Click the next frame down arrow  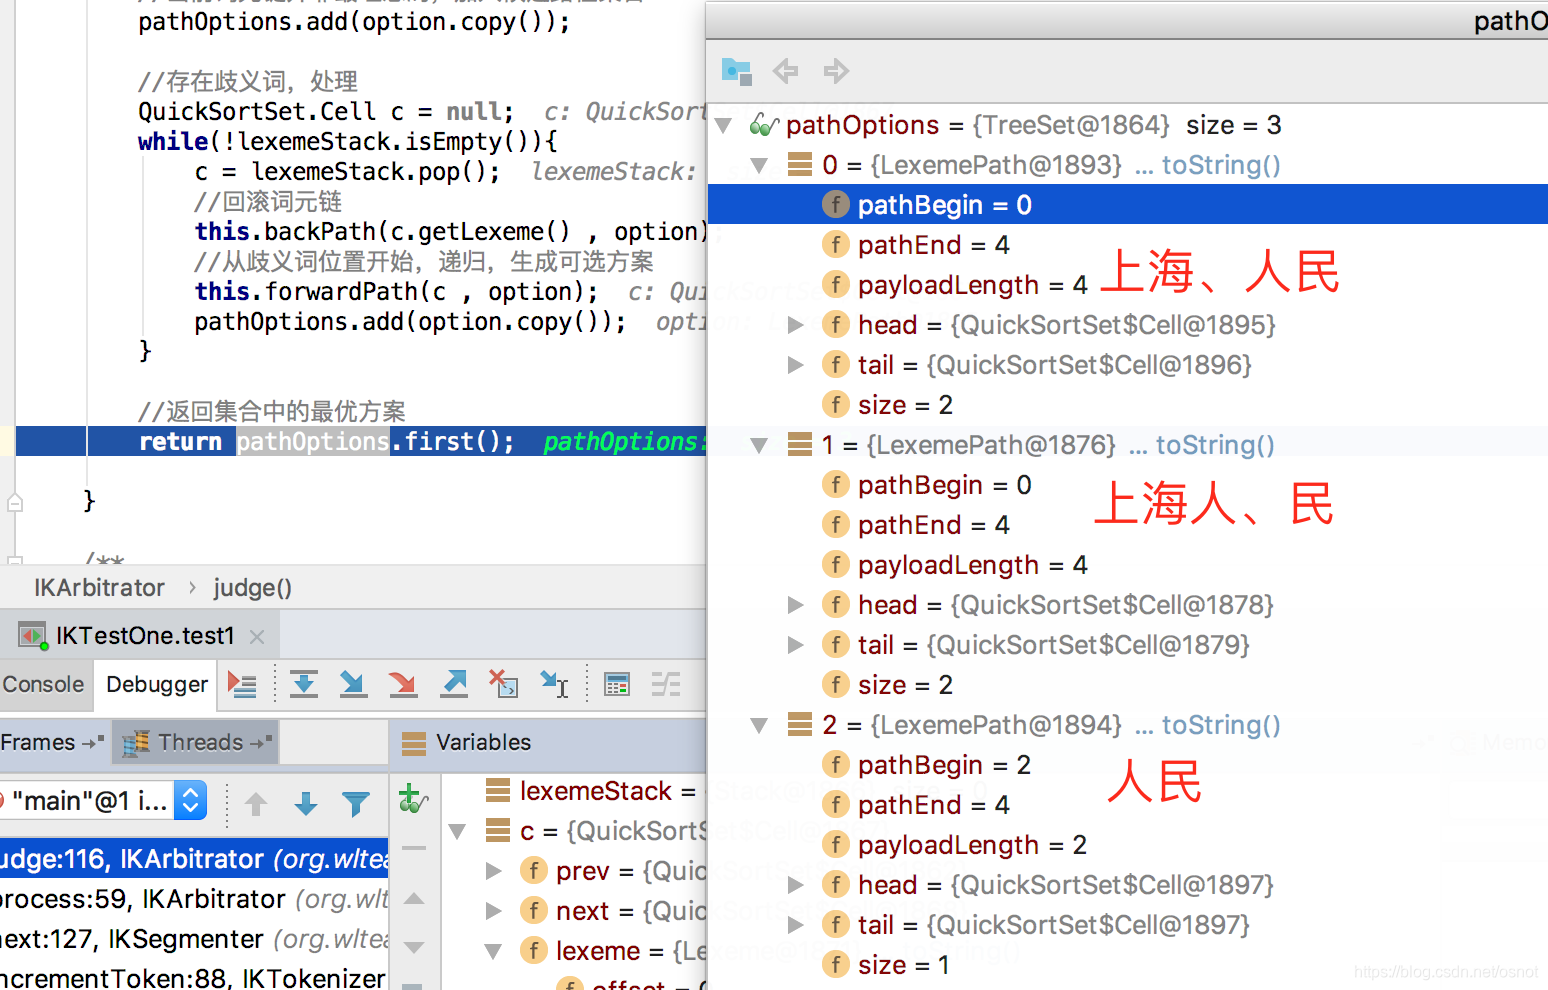pos(306,803)
